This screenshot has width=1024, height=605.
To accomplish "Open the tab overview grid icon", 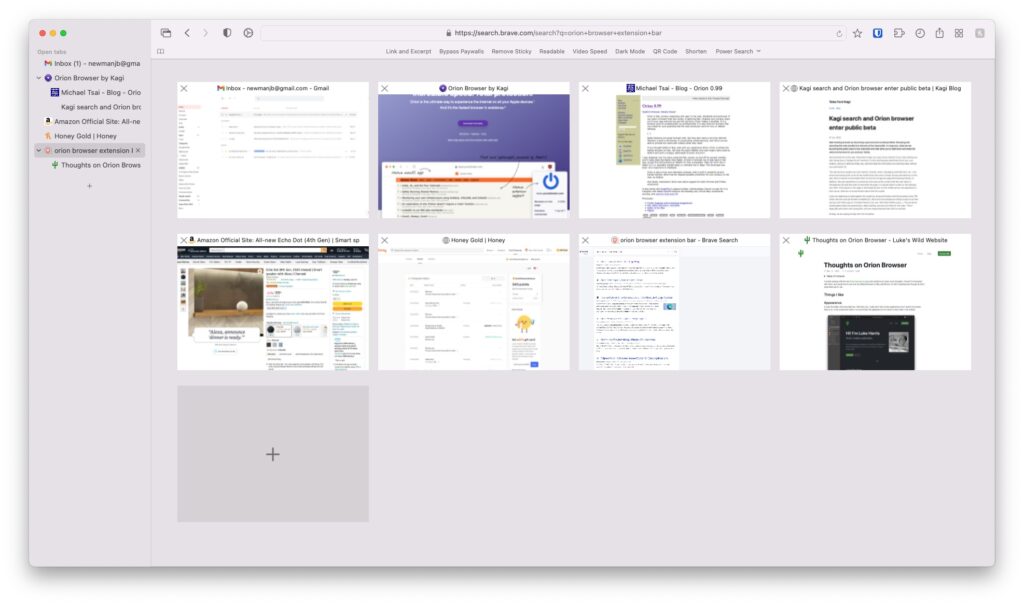I will pos(959,33).
